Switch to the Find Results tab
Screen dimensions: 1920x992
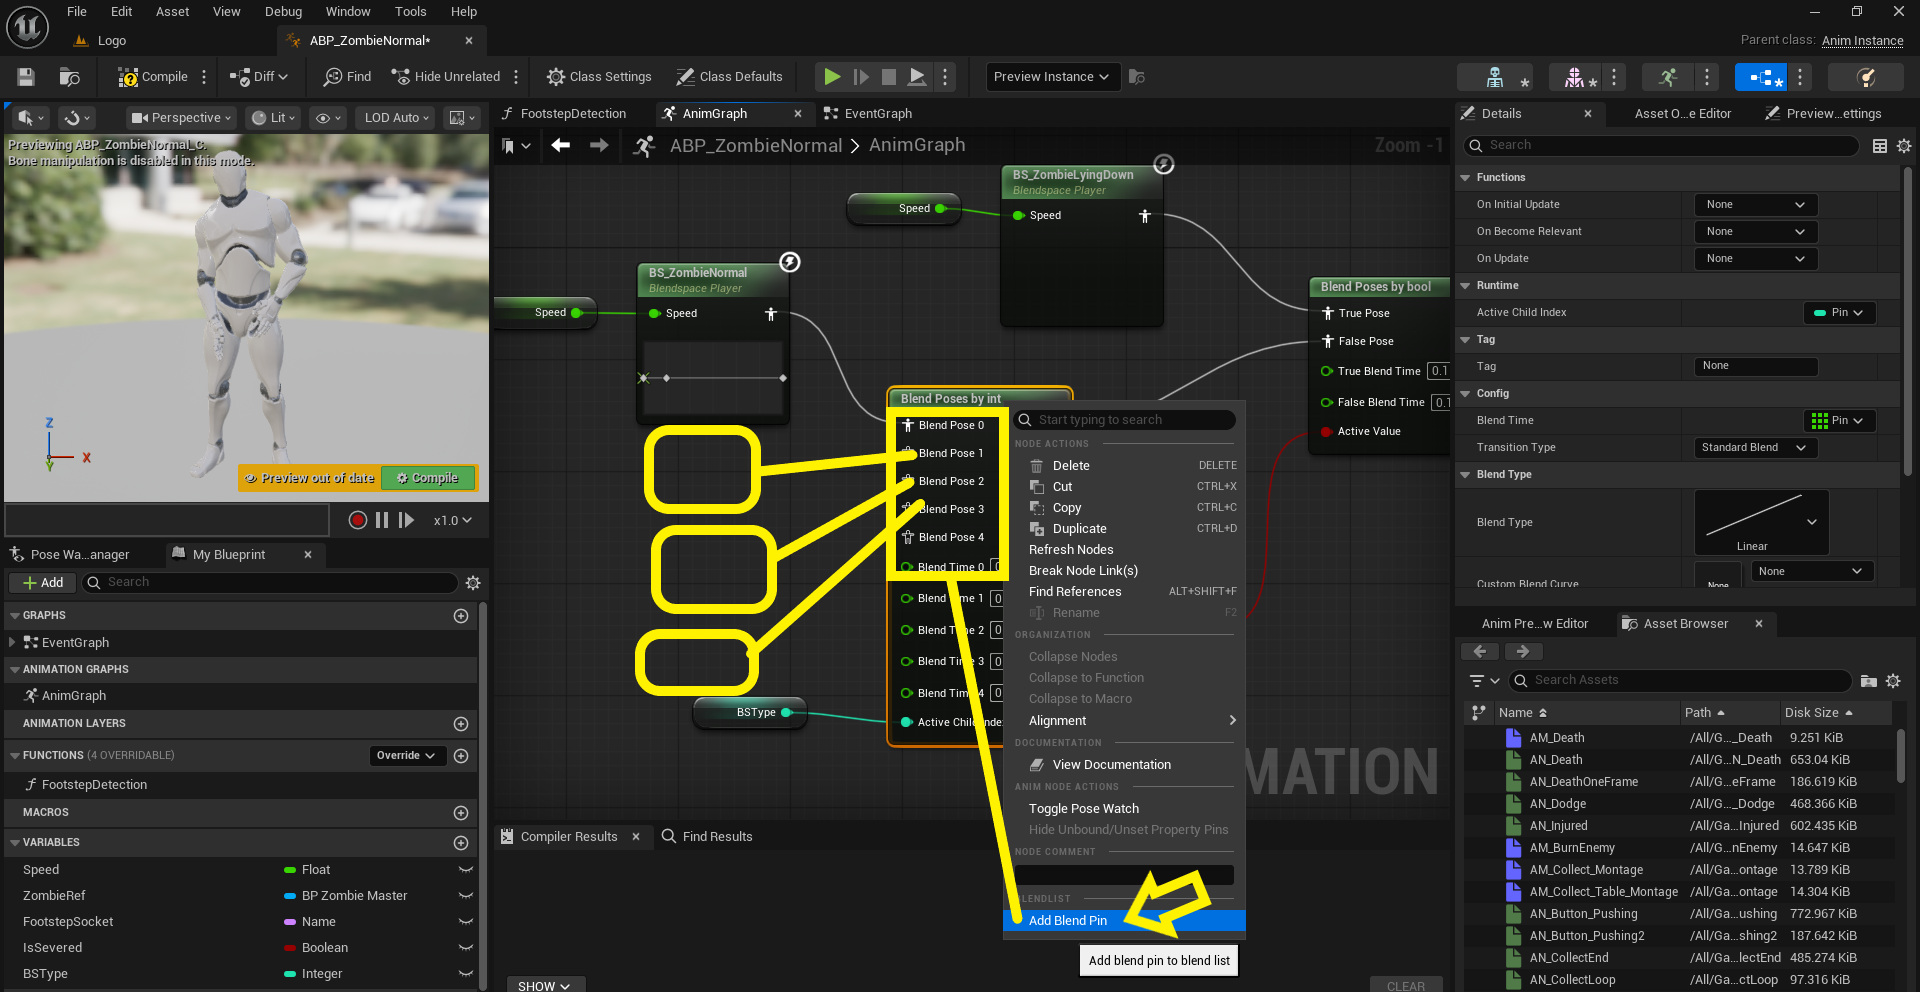(x=707, y=837)
